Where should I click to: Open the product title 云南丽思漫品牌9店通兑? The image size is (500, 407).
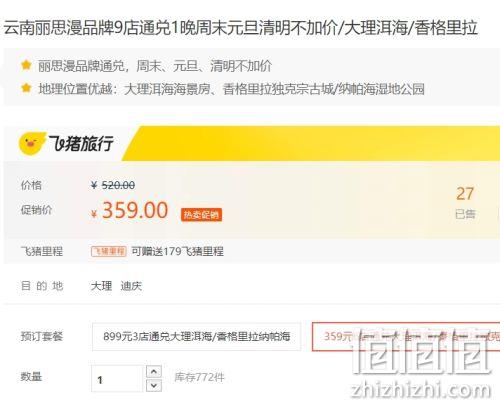click(x=241, y=28)
